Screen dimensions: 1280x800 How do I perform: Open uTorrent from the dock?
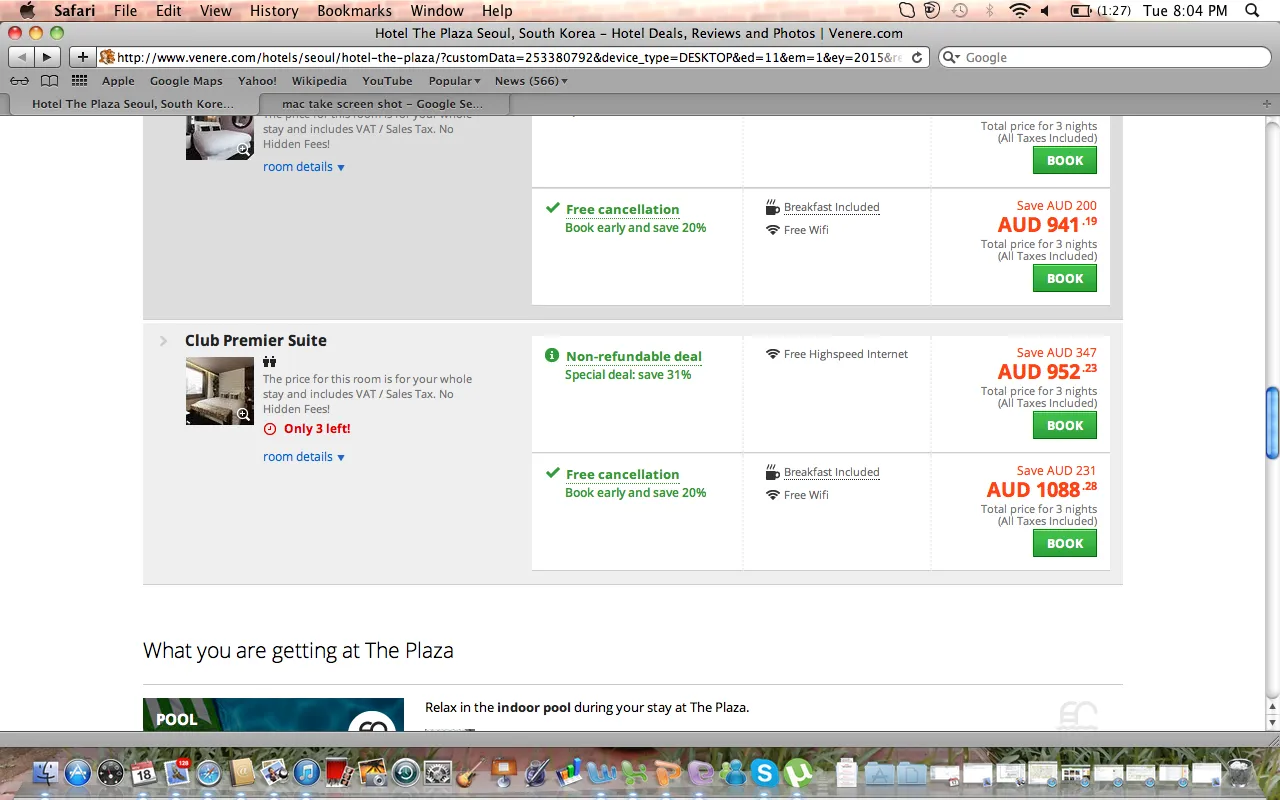[798, 773]
